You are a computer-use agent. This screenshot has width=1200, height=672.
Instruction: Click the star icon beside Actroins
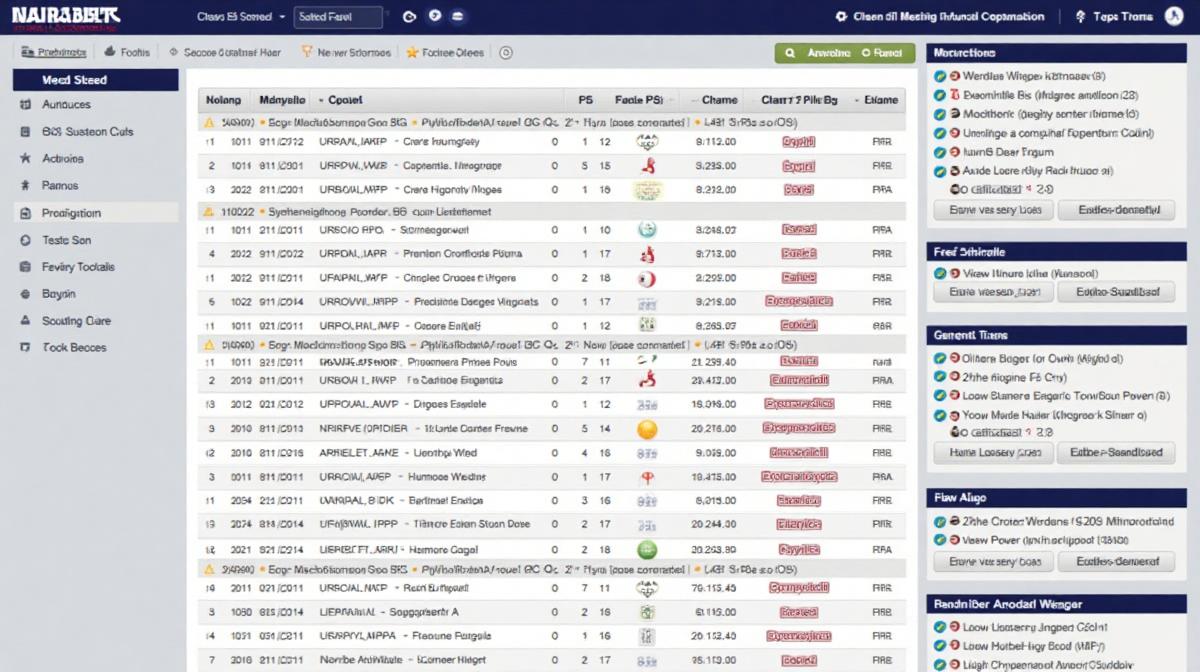[24, 158]
